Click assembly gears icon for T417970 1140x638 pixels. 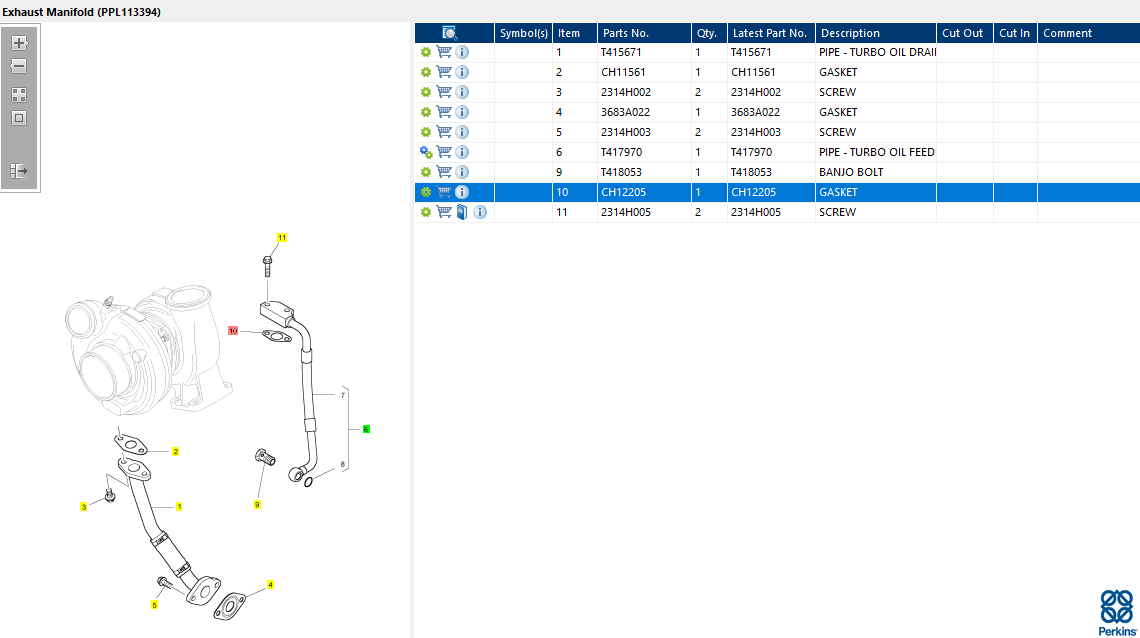click(x=426, y=152)
